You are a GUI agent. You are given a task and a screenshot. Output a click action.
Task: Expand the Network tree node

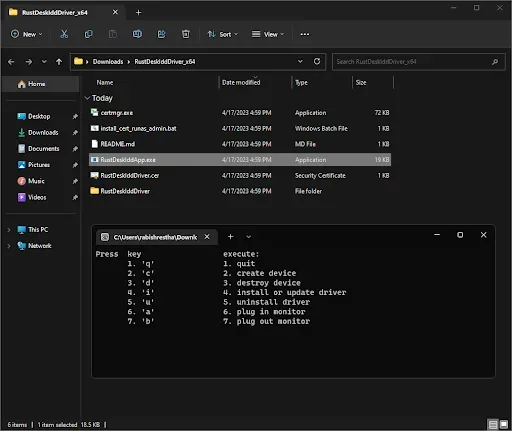point(9,246)
